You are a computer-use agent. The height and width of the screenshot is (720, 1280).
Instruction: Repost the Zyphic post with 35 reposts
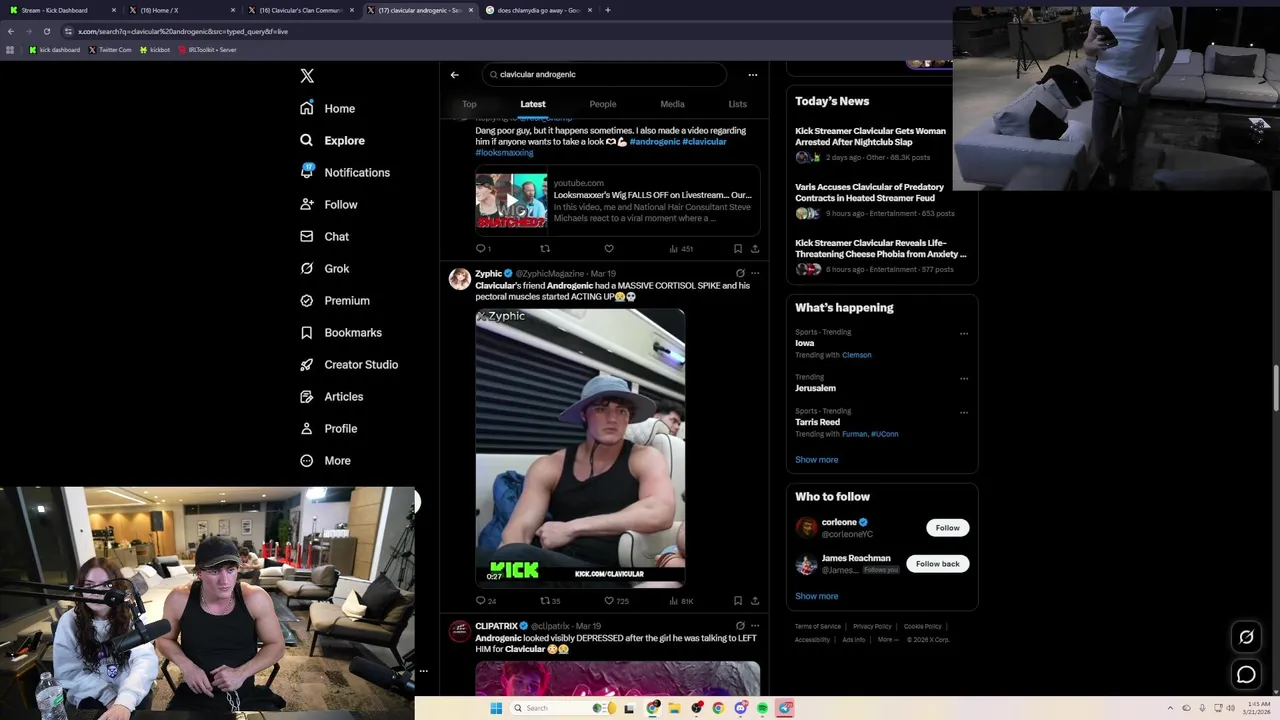[x=550, y=601]
